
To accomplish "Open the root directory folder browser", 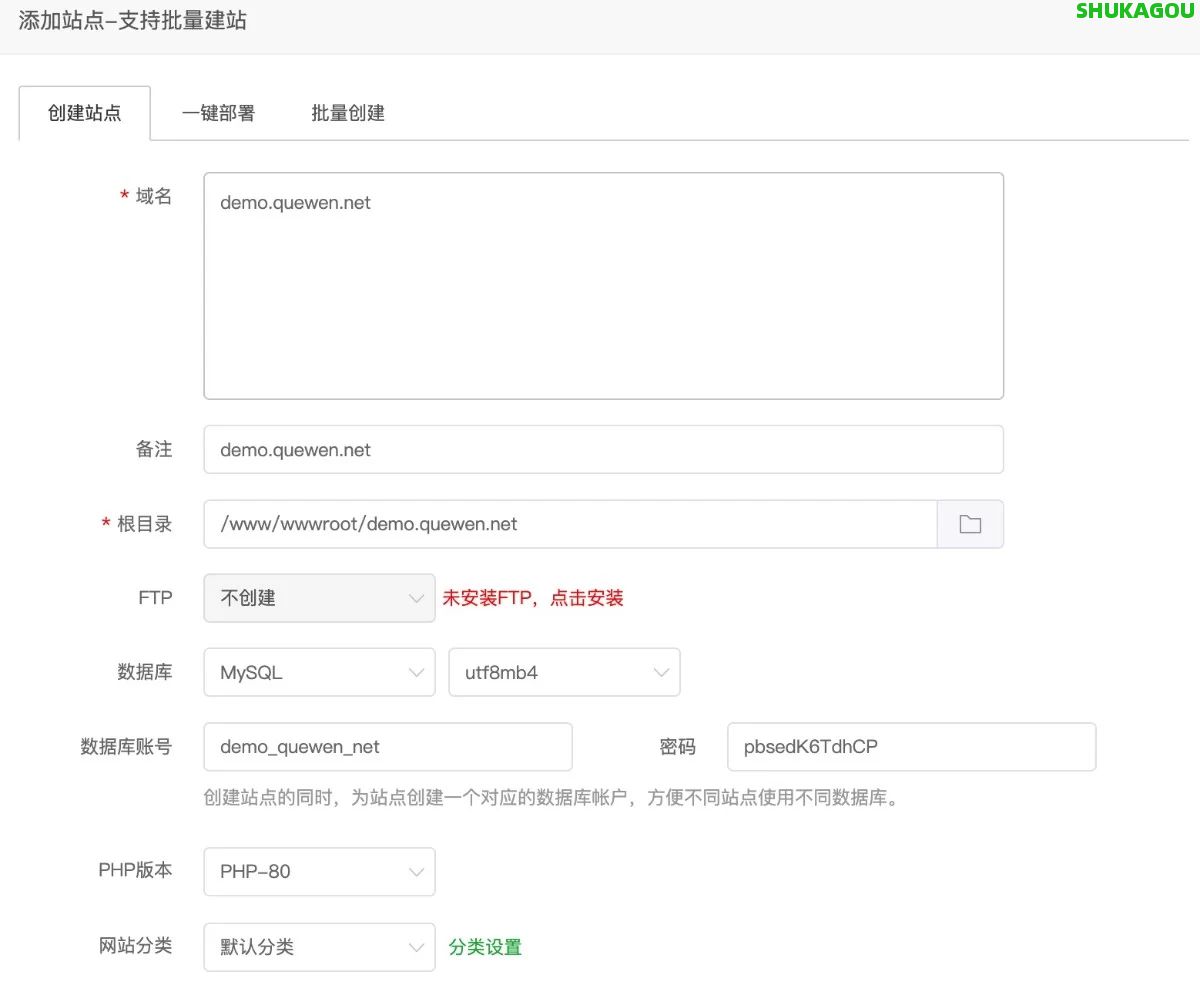I will pos(970,523).
